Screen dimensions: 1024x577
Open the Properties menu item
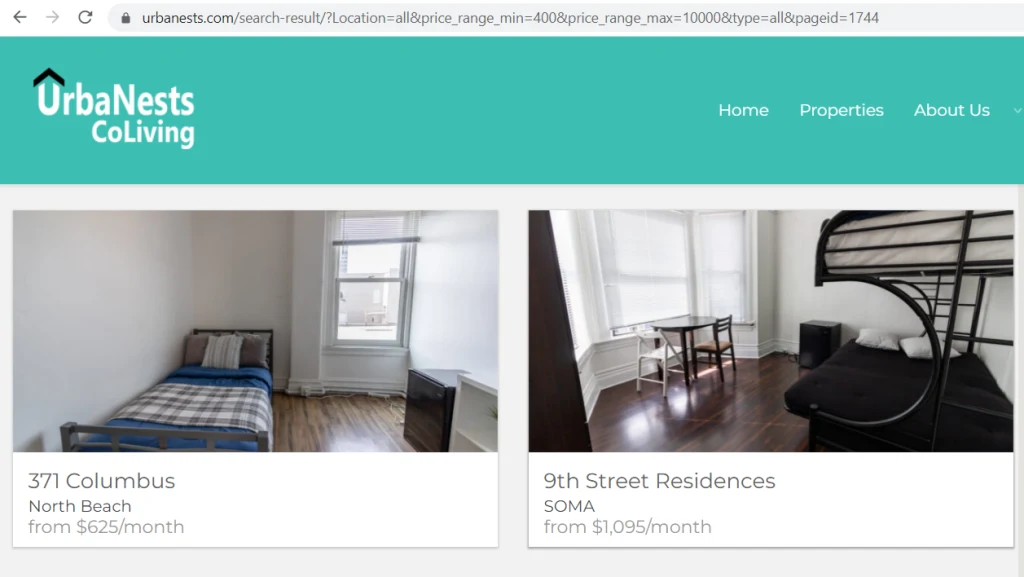click(841, 110)
